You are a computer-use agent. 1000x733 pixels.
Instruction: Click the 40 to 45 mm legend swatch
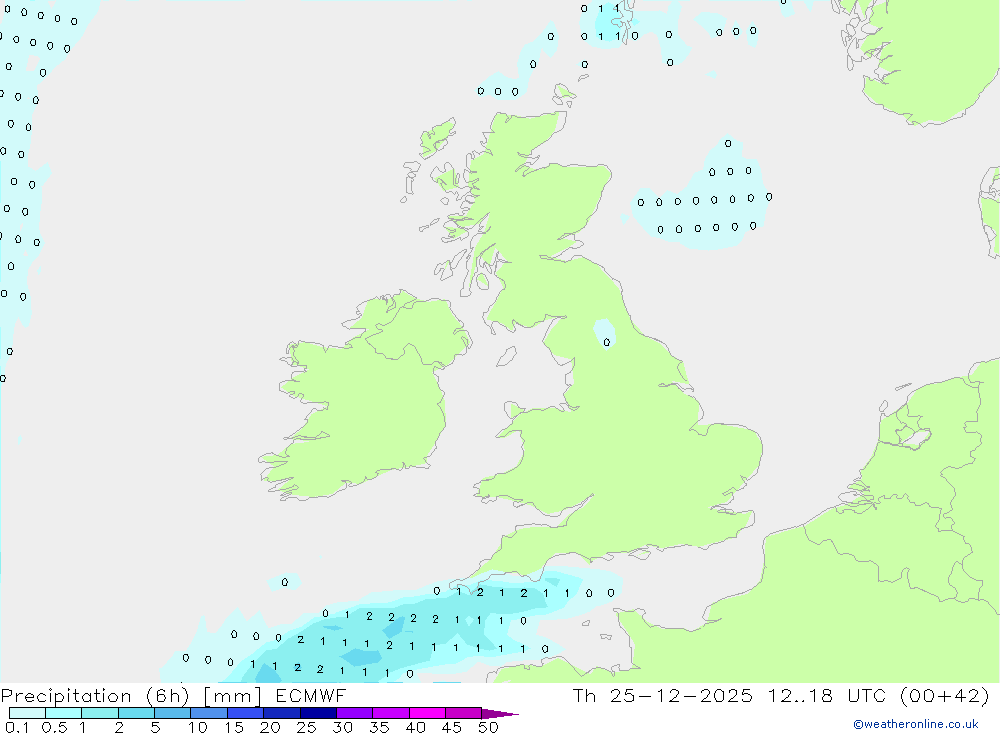point(427,713)
